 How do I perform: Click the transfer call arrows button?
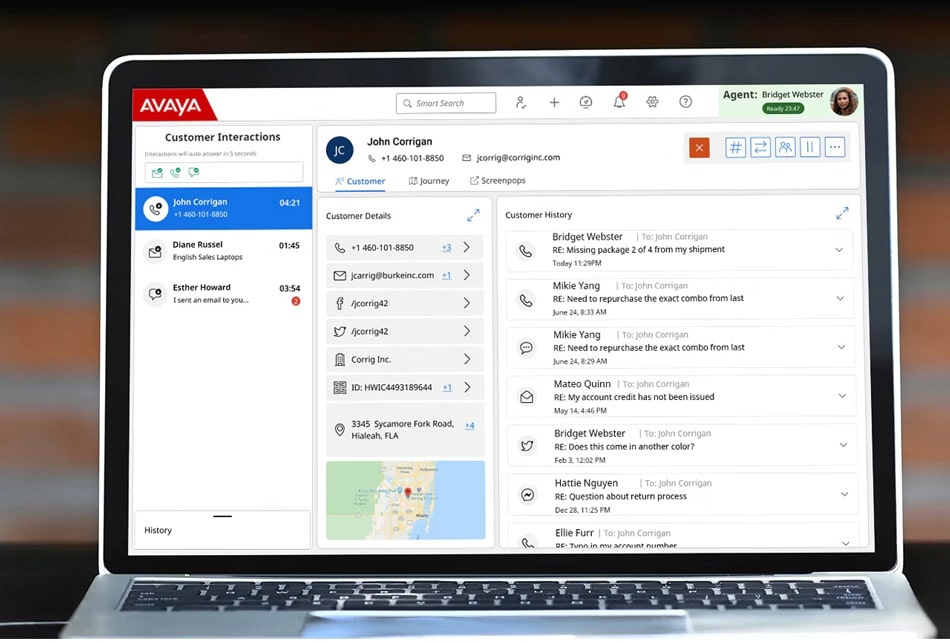point(760,147)
